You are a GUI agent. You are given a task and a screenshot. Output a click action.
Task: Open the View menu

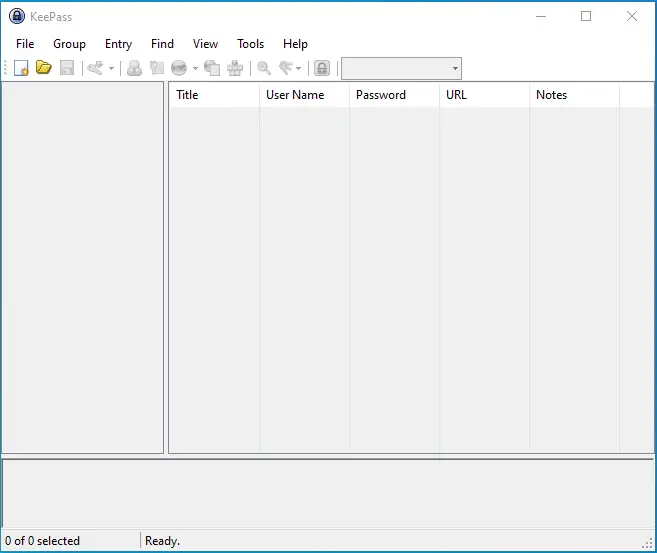pos(205,44)
